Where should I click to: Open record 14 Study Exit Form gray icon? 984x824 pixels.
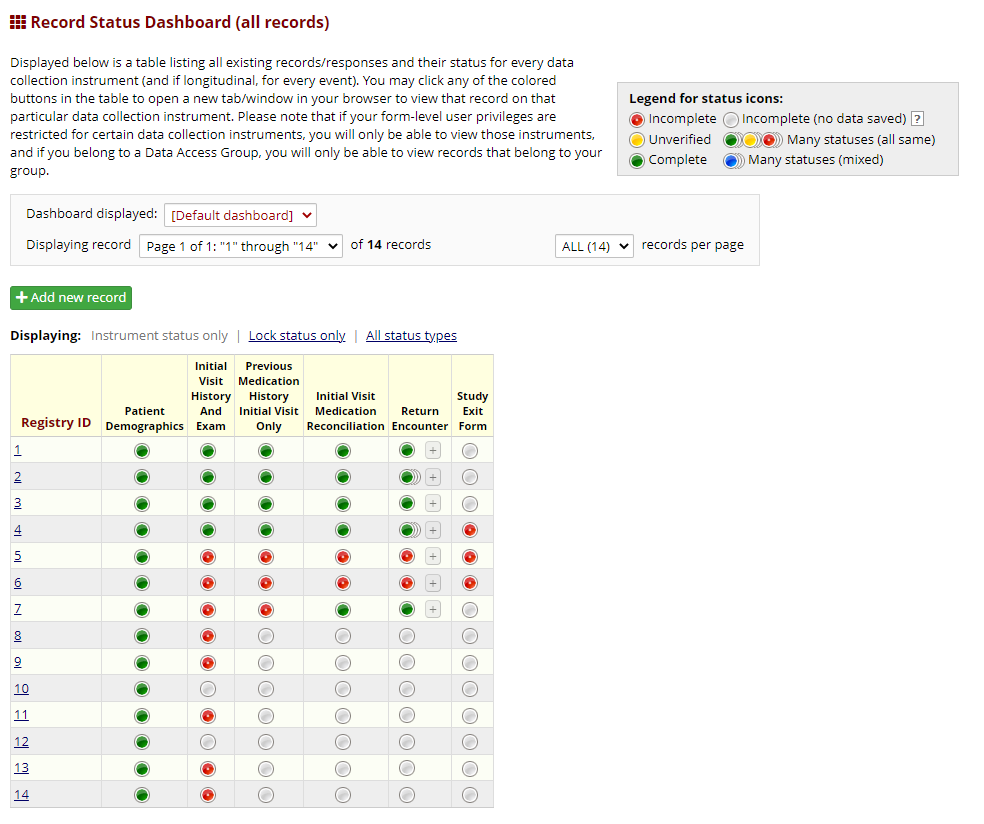[x=469, y=796]
